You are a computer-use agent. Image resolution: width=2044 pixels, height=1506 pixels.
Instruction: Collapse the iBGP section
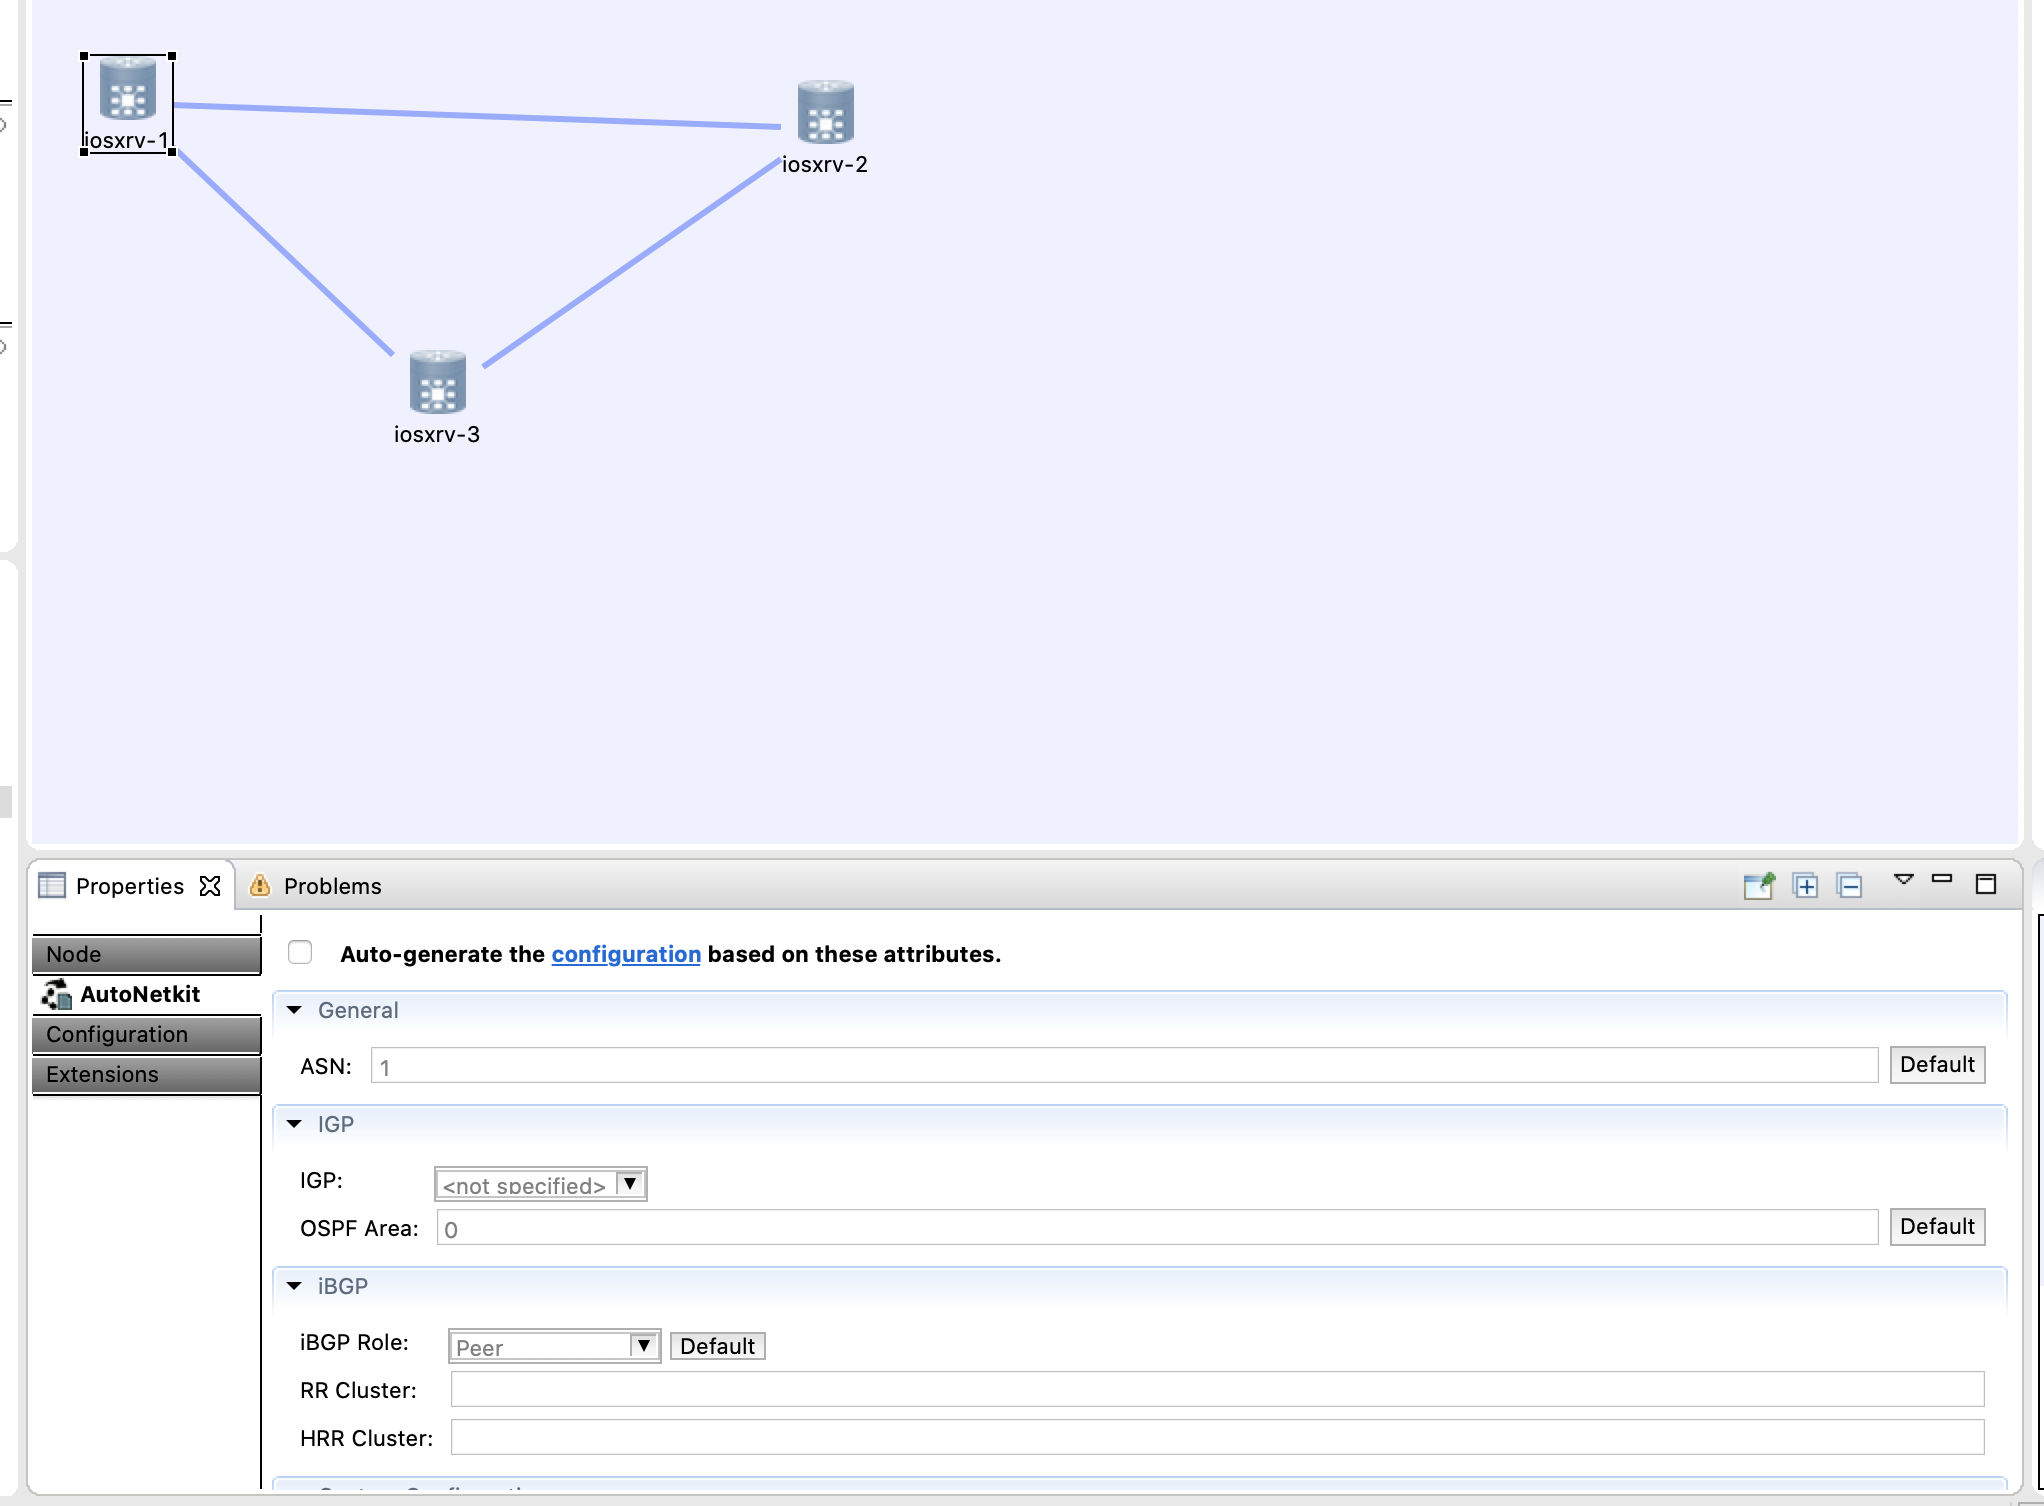tap(294, 1286)
